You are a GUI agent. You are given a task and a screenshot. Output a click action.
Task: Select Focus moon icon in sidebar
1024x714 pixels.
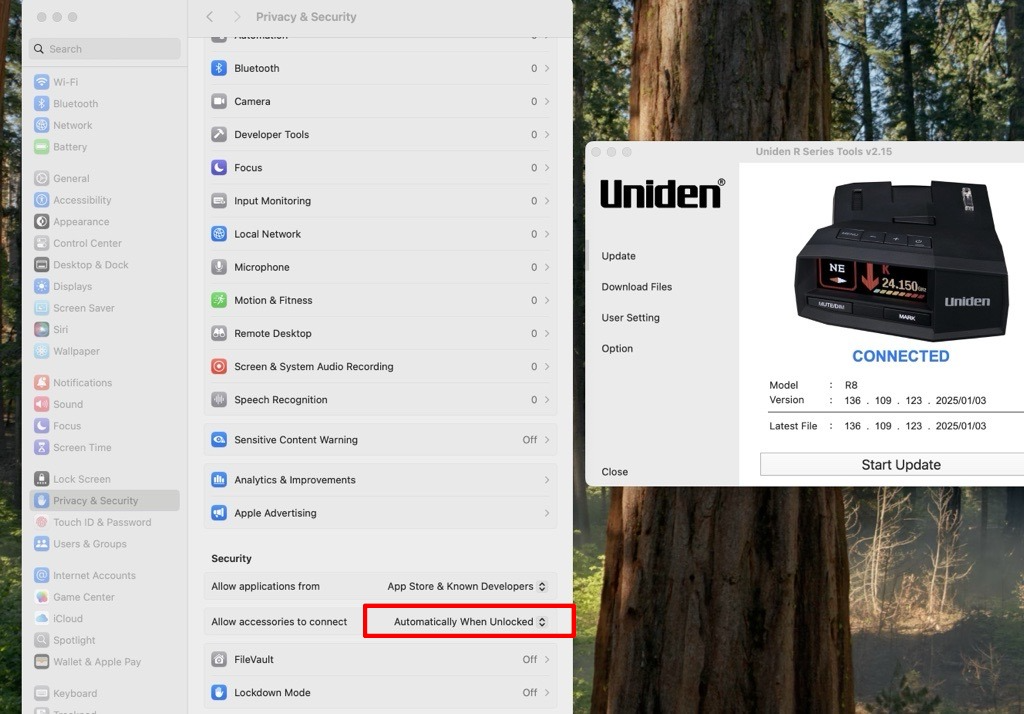point(42,425)
